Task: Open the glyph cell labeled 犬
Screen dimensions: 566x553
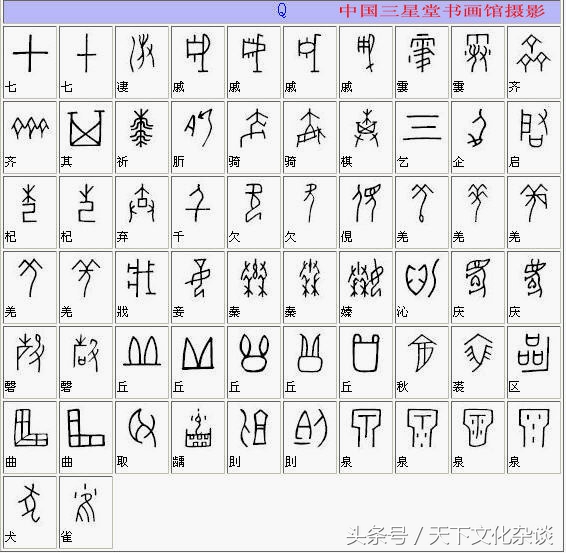Action: pos(30,513)
